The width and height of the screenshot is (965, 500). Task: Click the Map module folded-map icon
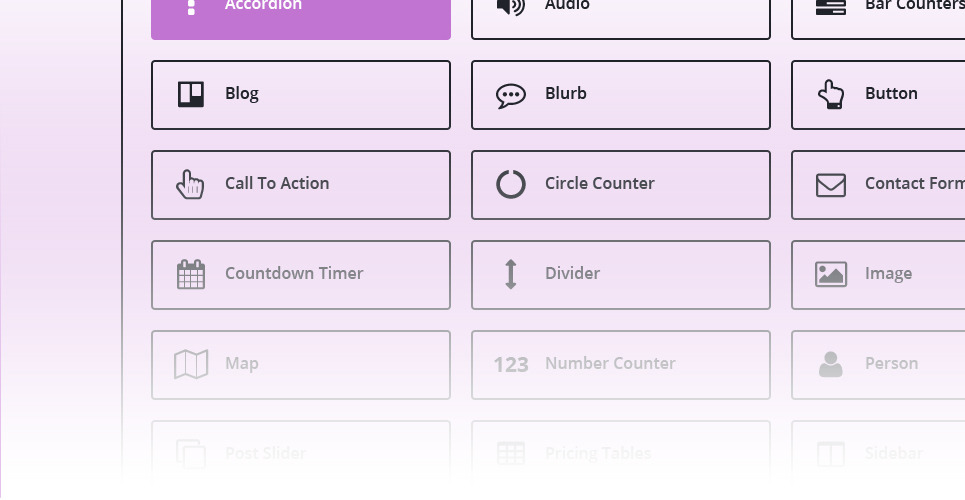pyautogui.click(x=191, y=364)
